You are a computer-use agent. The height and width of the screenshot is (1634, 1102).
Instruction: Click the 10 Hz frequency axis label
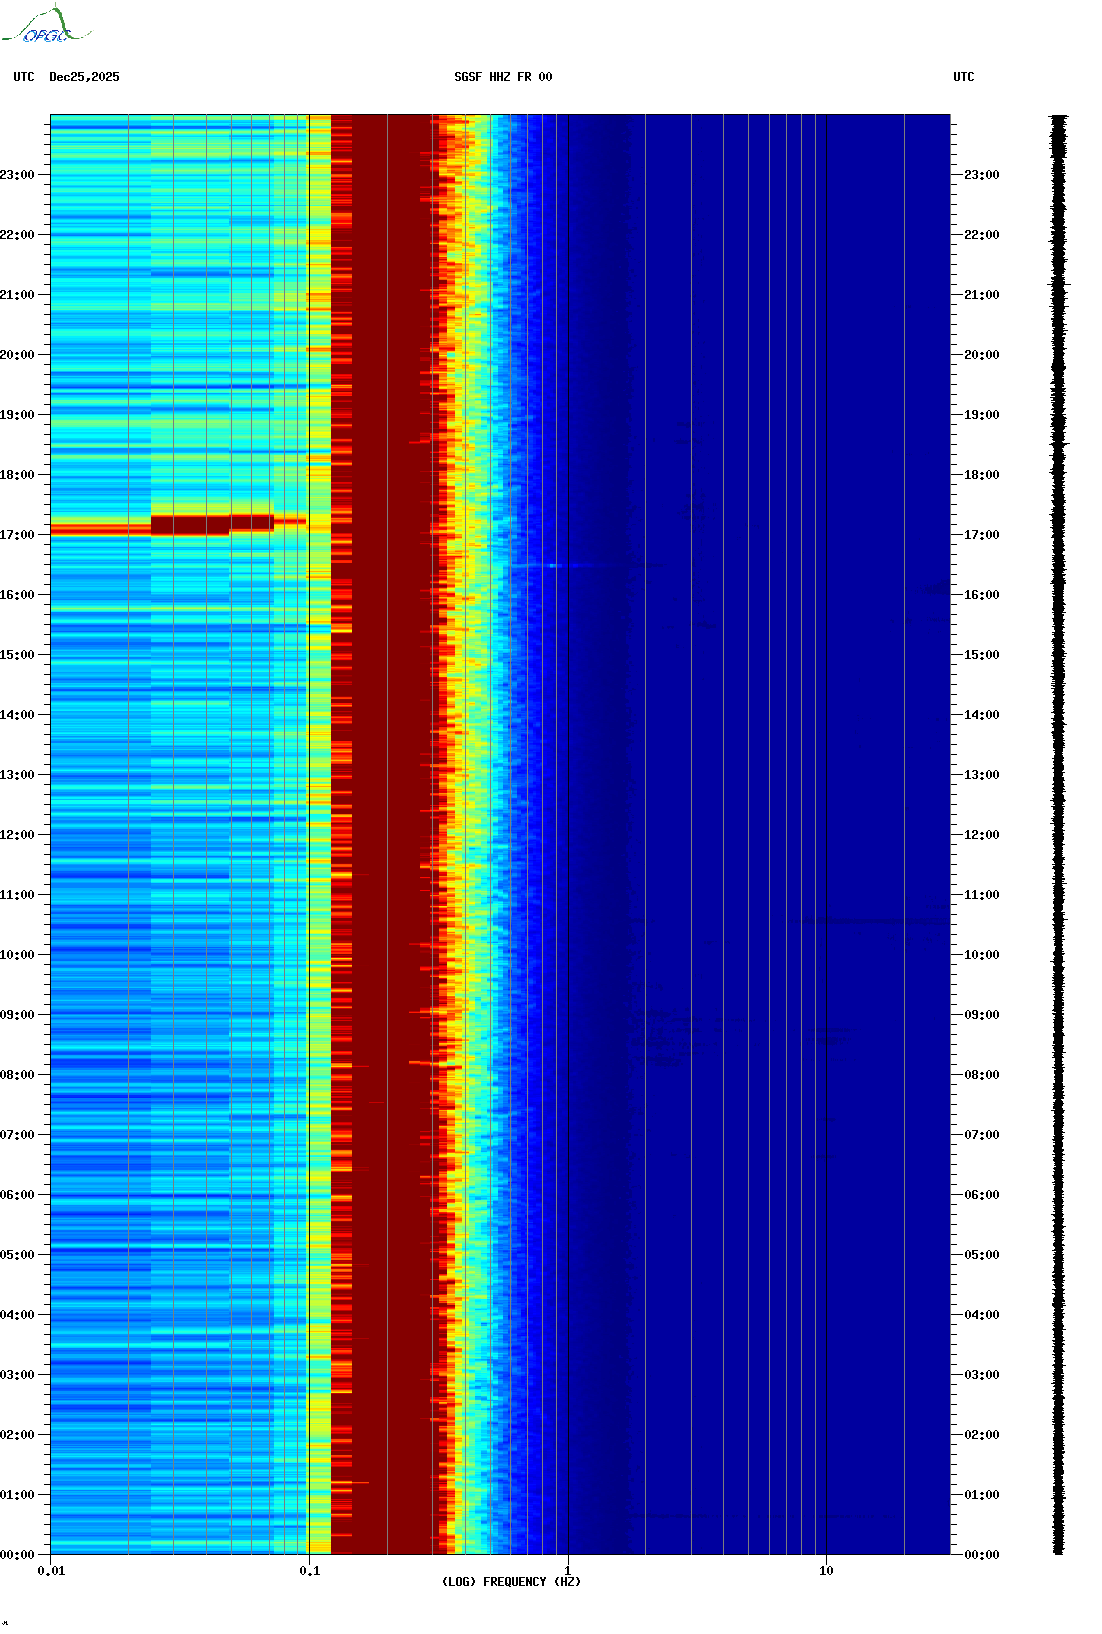(826, 1571)
